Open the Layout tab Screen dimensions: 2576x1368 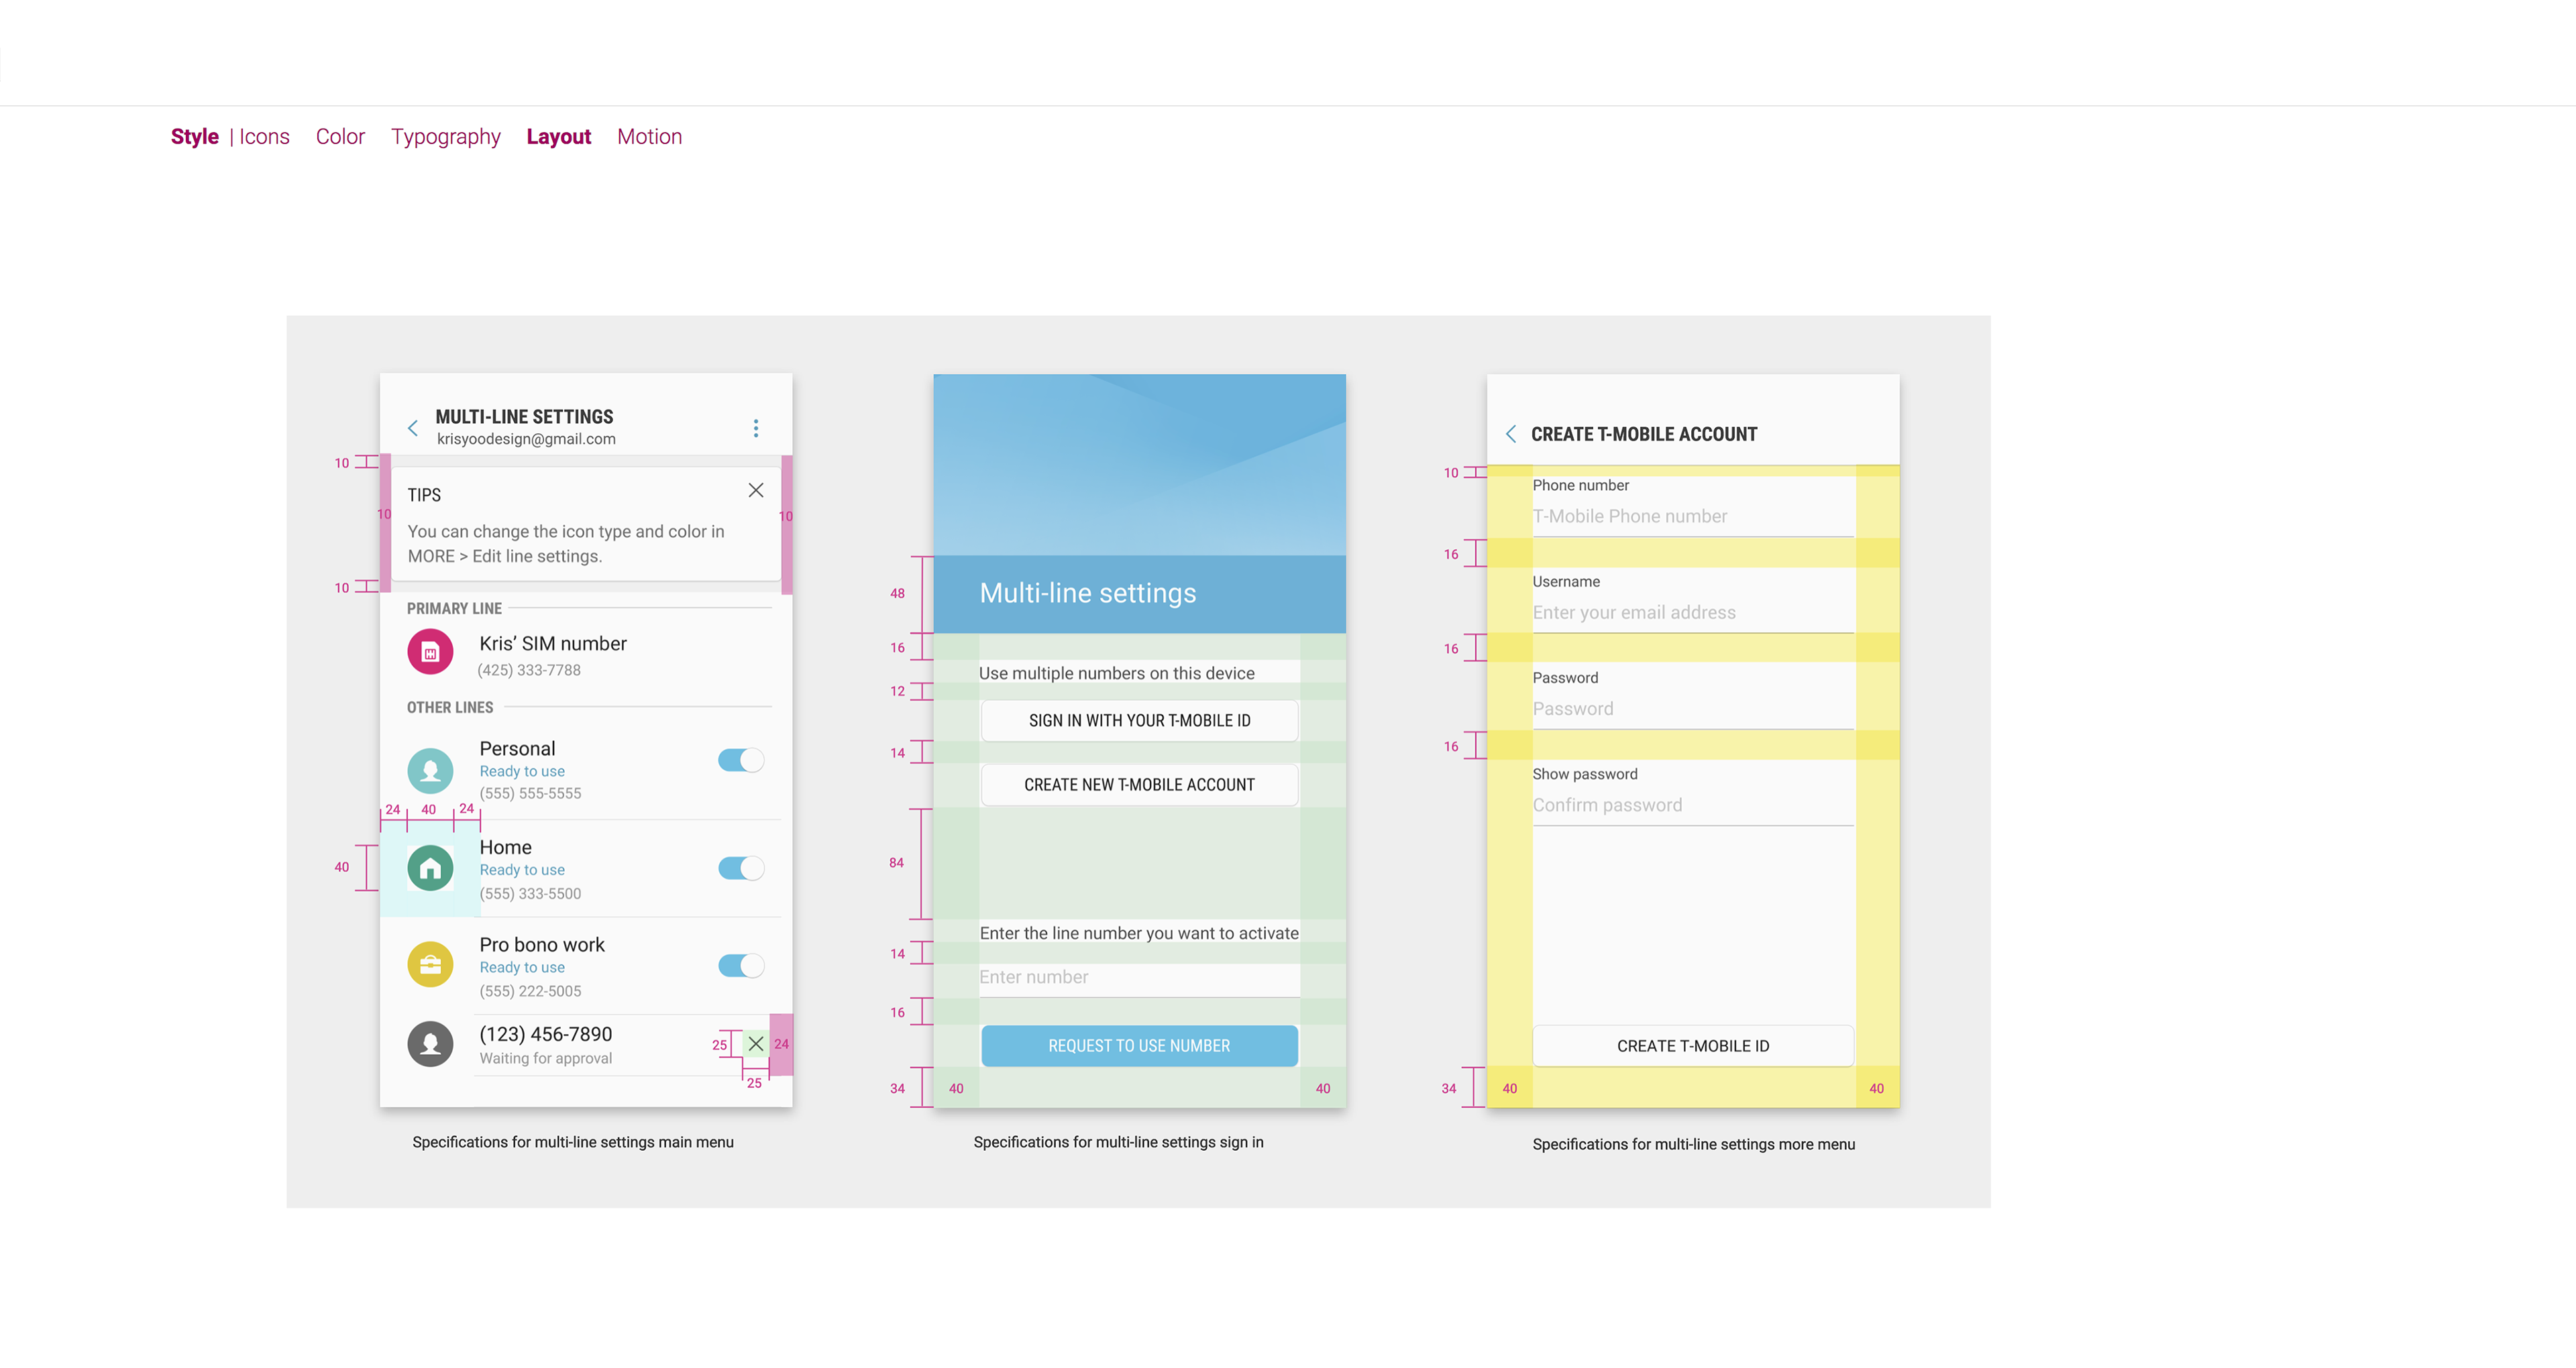click(x=558, y=137)
